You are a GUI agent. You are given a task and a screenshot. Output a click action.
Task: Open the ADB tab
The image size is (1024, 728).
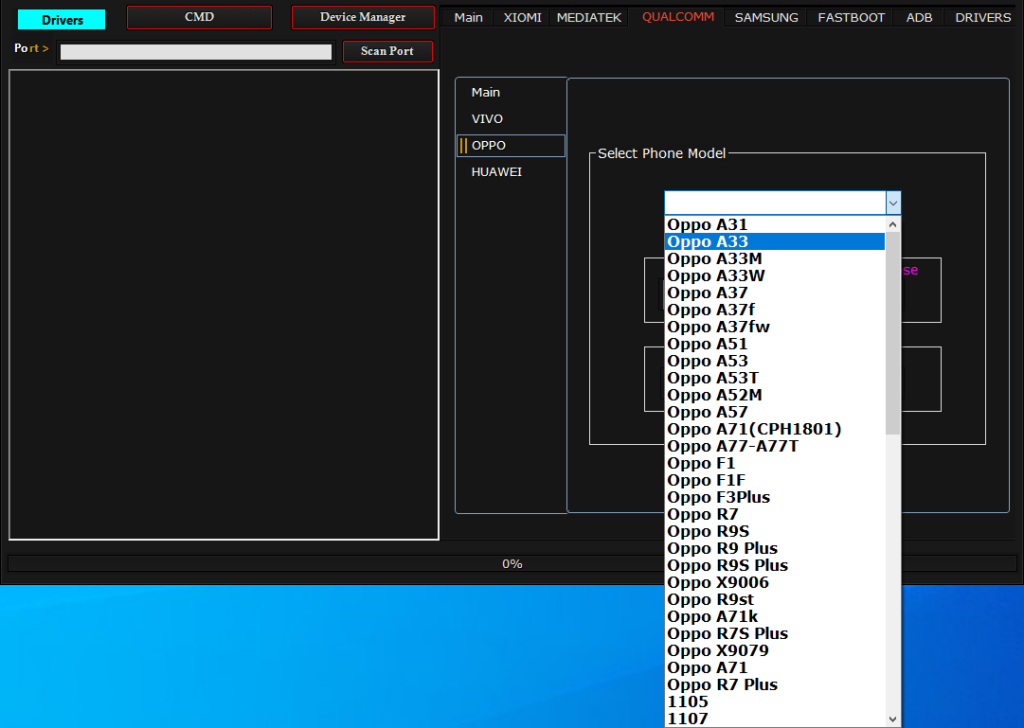(919, 18)
